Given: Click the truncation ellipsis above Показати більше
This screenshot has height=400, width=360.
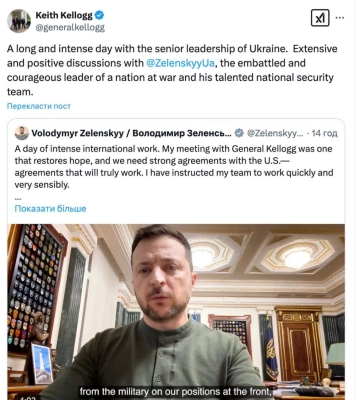Looking at the screenshot, I should [x=18, y=199].
